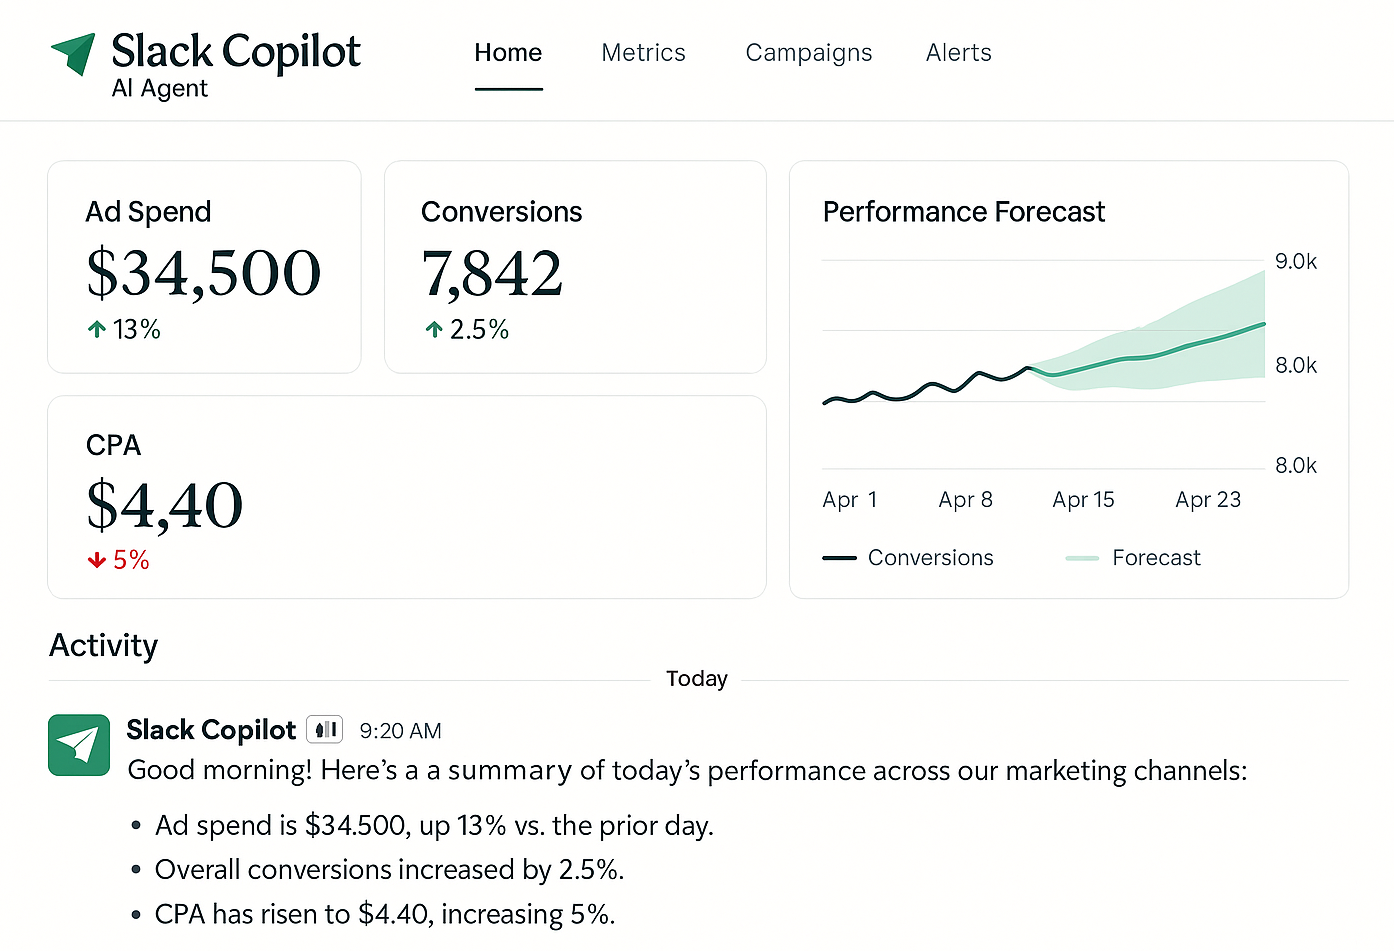
Task: Click the Today divider in Activity
Action: click(697, 678)
